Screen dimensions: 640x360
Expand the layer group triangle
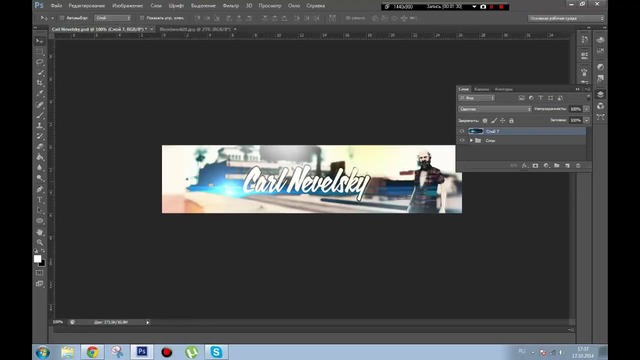tap(471, 140)
